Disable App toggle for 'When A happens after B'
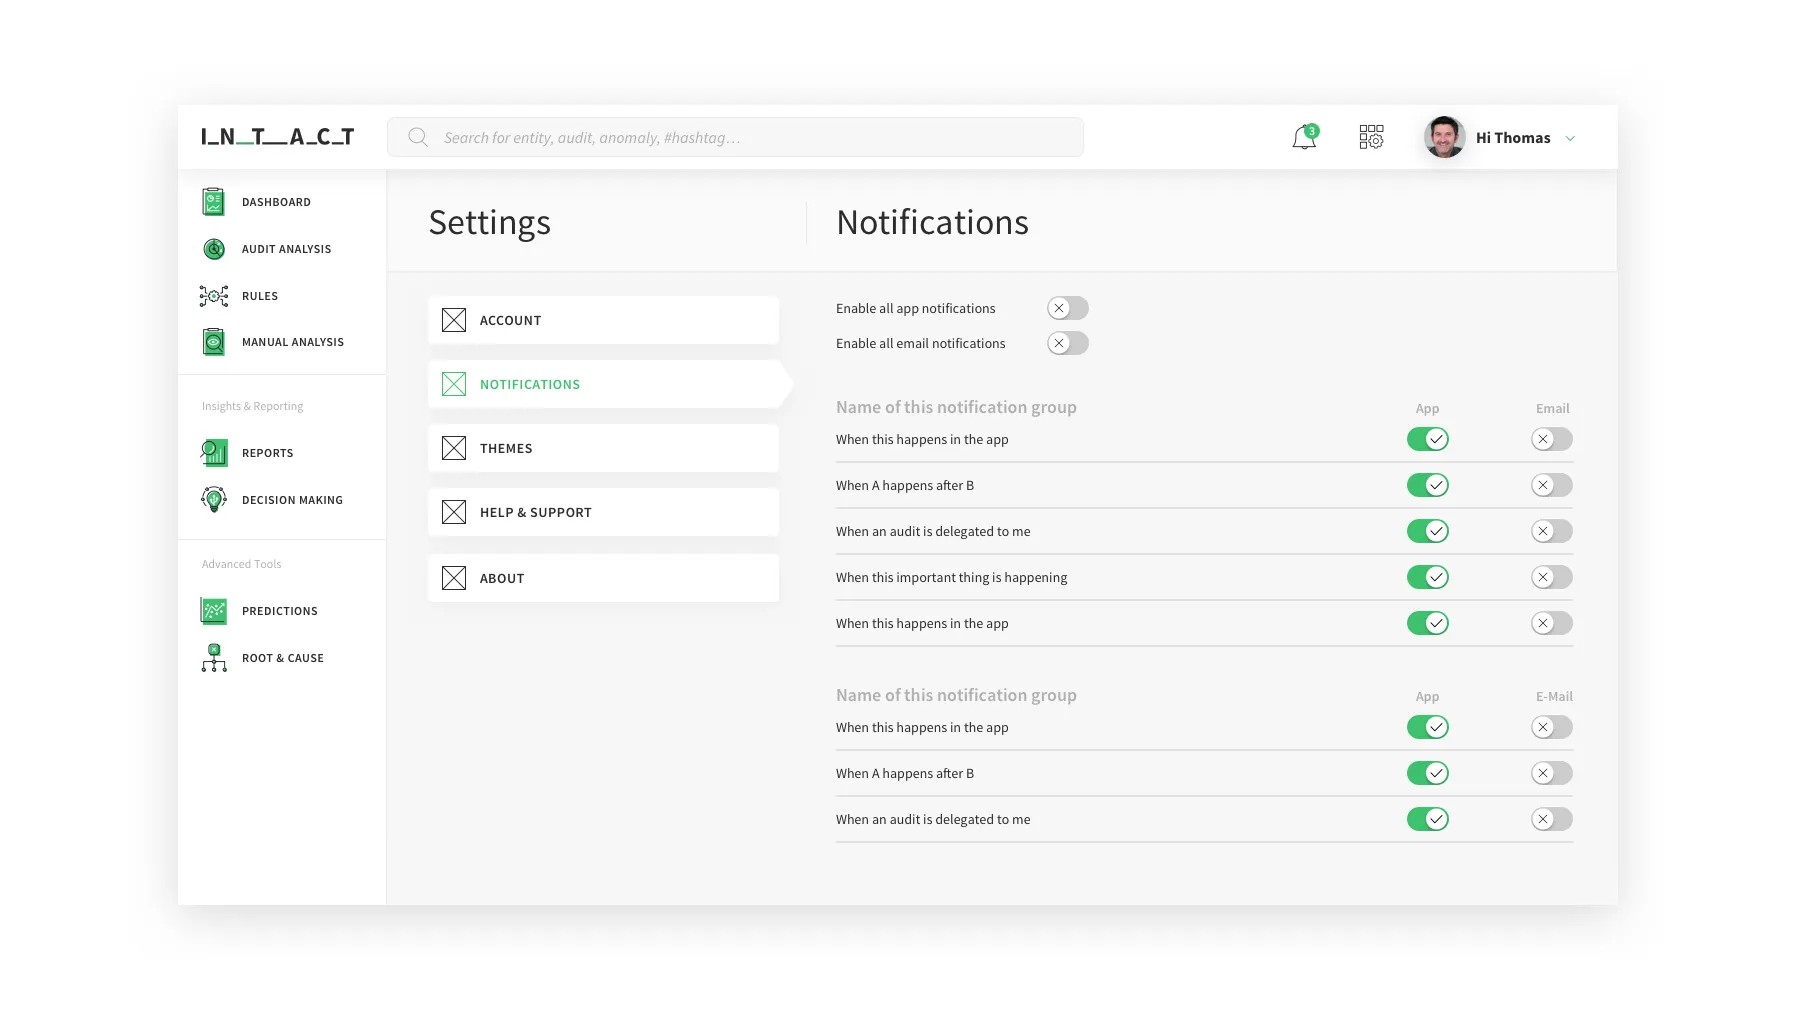The image size is (1796, 1010). (x=1428, y=485)
